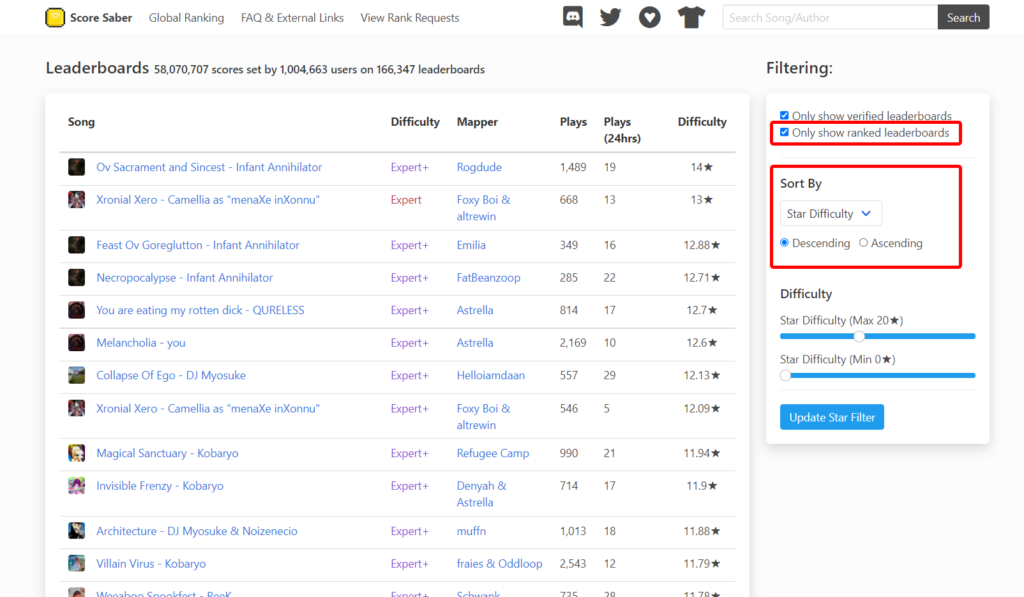Viewport: 1024px width, 597px height.
Task: Click the Invisible Frenzy cover thumbnail
Action: point(76,486)
